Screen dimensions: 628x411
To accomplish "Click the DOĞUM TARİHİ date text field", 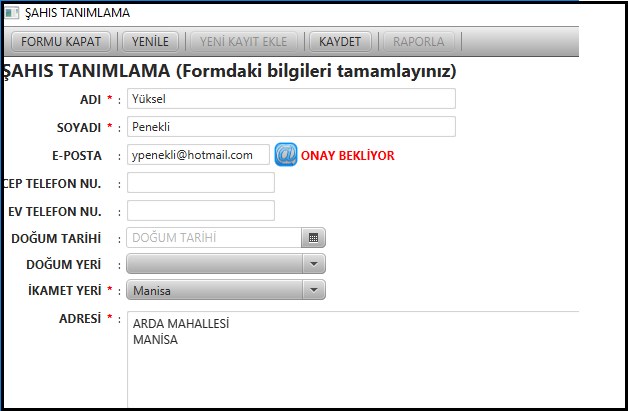I will point(214,238).
